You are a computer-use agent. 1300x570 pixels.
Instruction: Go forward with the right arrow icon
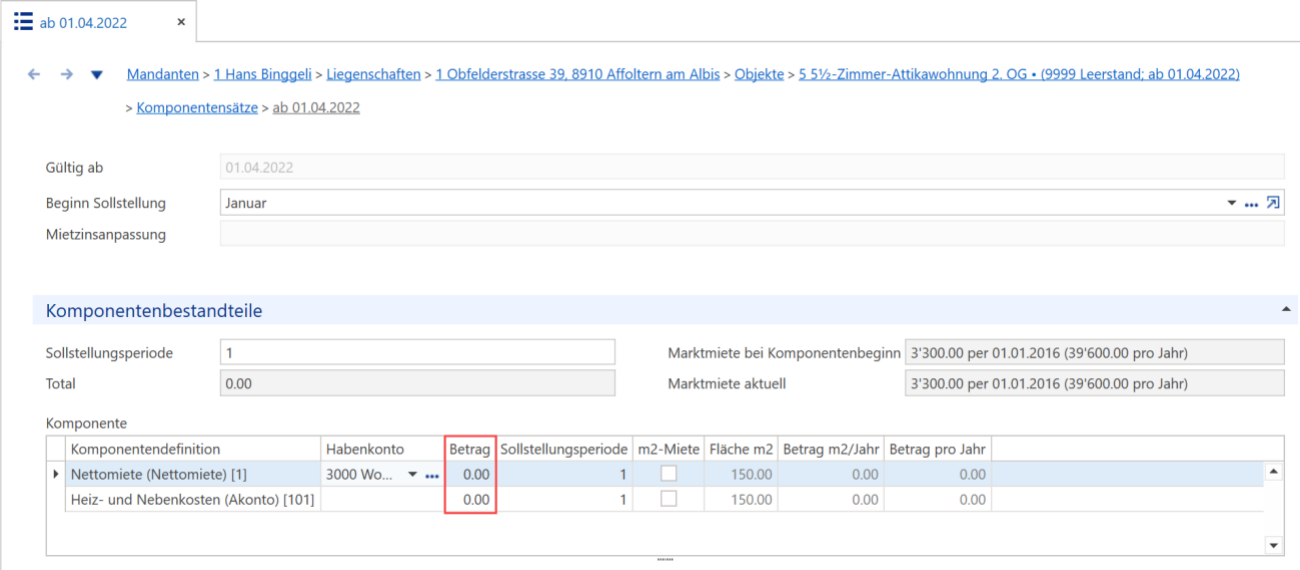[66, 75]
